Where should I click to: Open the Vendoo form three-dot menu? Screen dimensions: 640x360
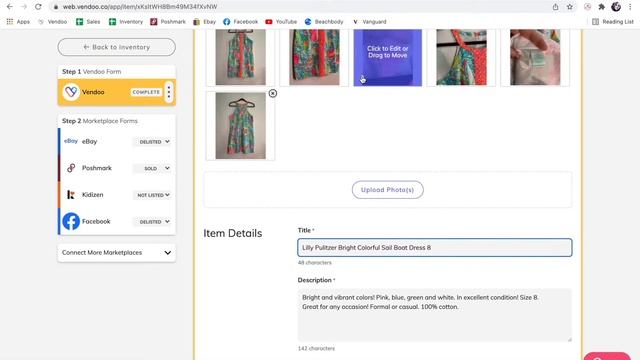[x=169, y=92]
